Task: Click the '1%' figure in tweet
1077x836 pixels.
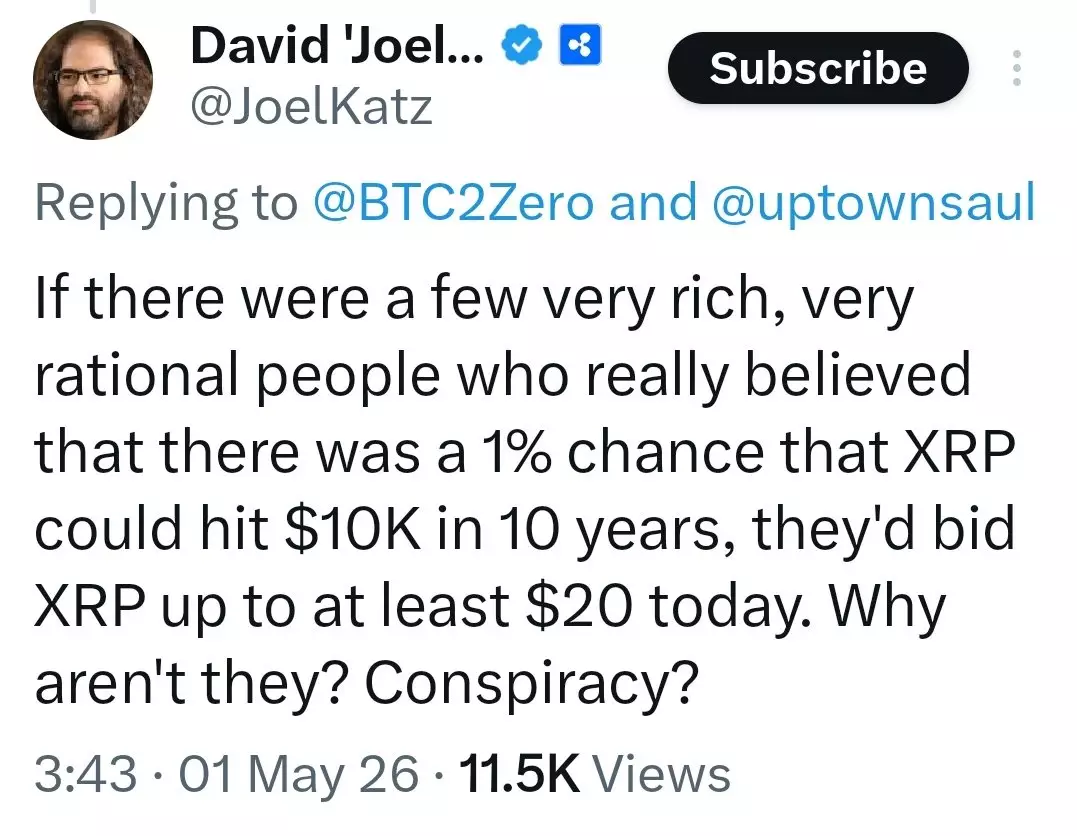Action: 516,452
